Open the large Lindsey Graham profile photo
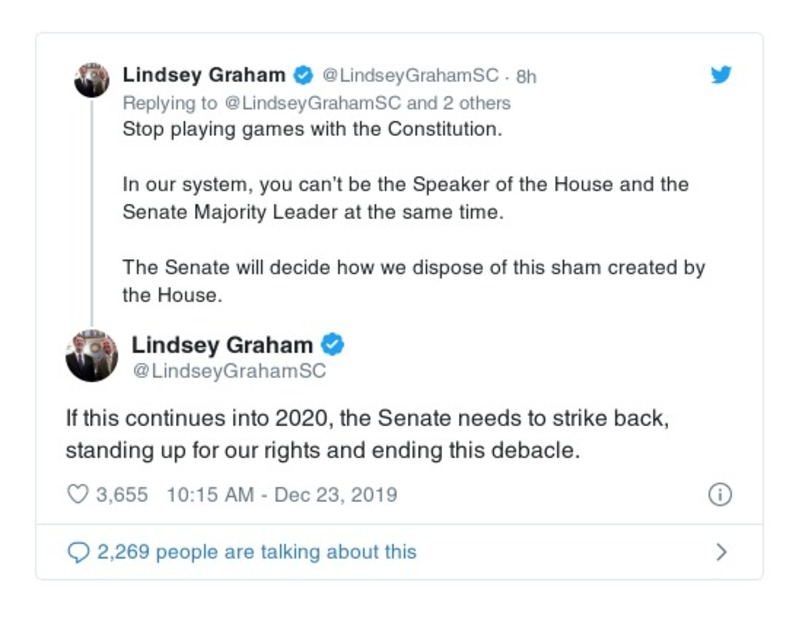The image size is (799, 630). point(92,356)
